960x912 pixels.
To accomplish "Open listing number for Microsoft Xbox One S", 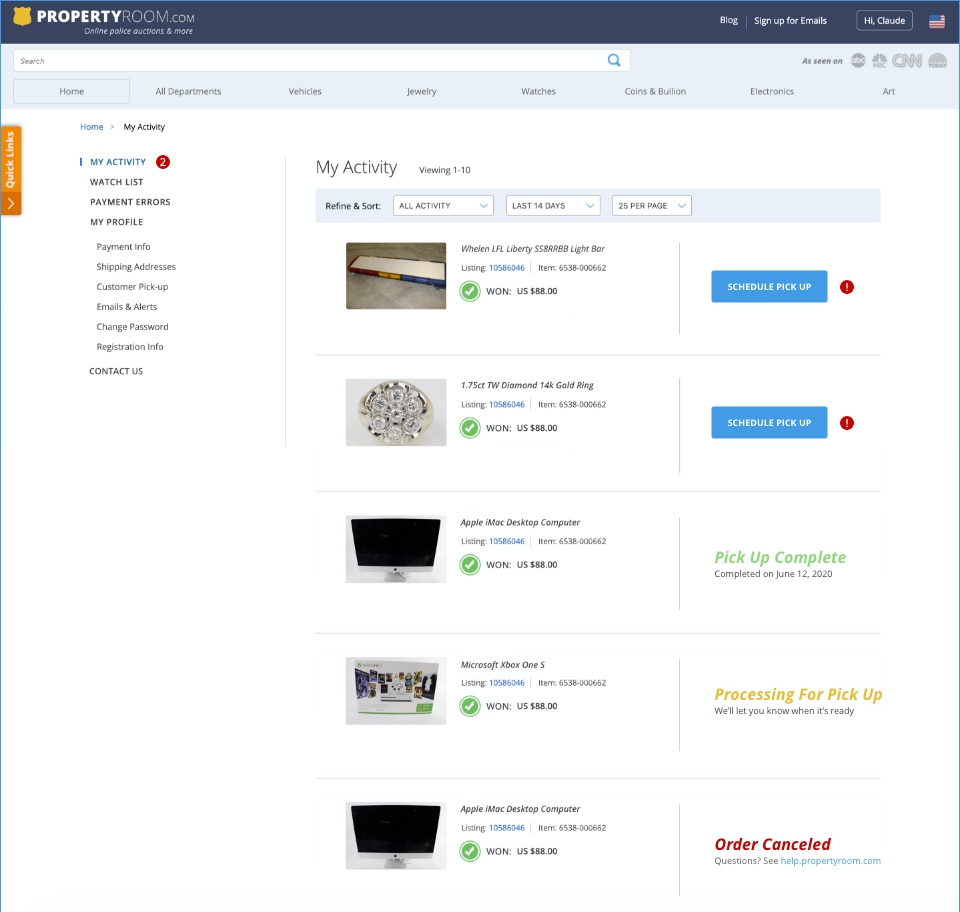I will [506, 683].
